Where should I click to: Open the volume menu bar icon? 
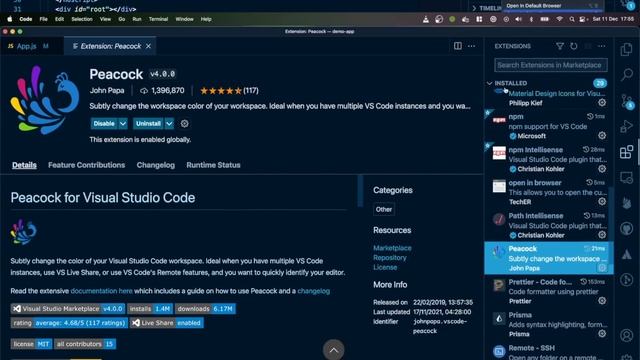(x=518, y=19)
